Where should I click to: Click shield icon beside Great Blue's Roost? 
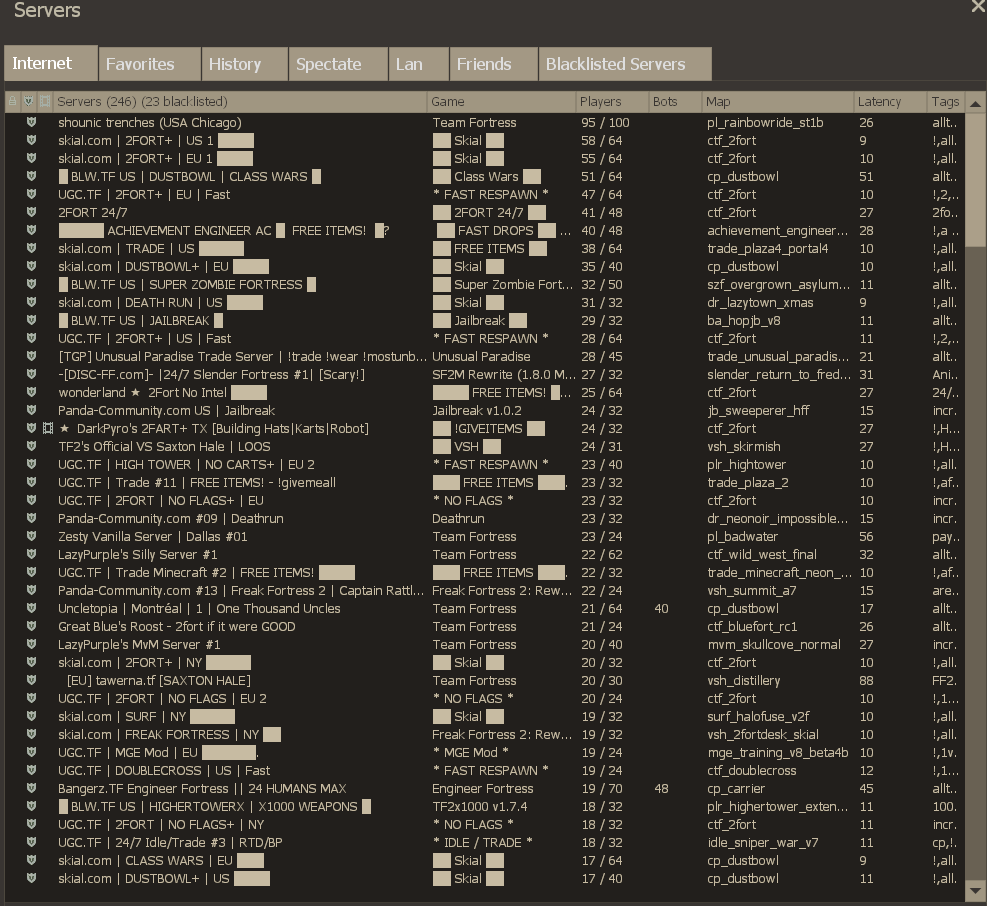31,626
